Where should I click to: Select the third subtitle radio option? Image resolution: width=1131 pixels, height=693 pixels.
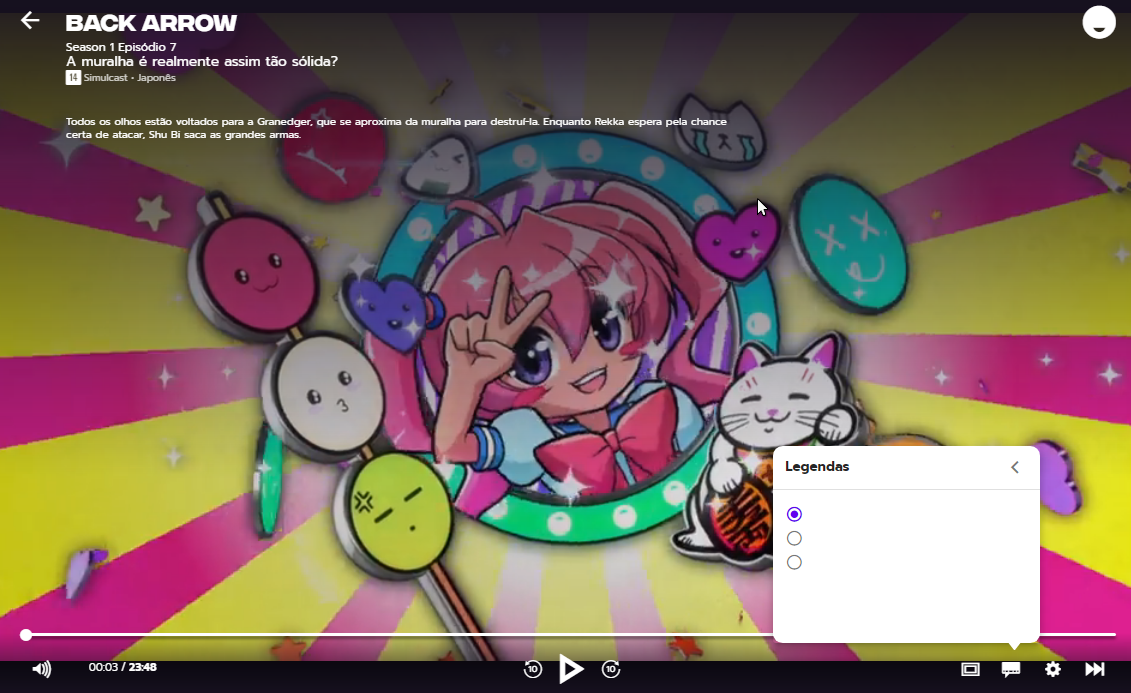[794, 562]
